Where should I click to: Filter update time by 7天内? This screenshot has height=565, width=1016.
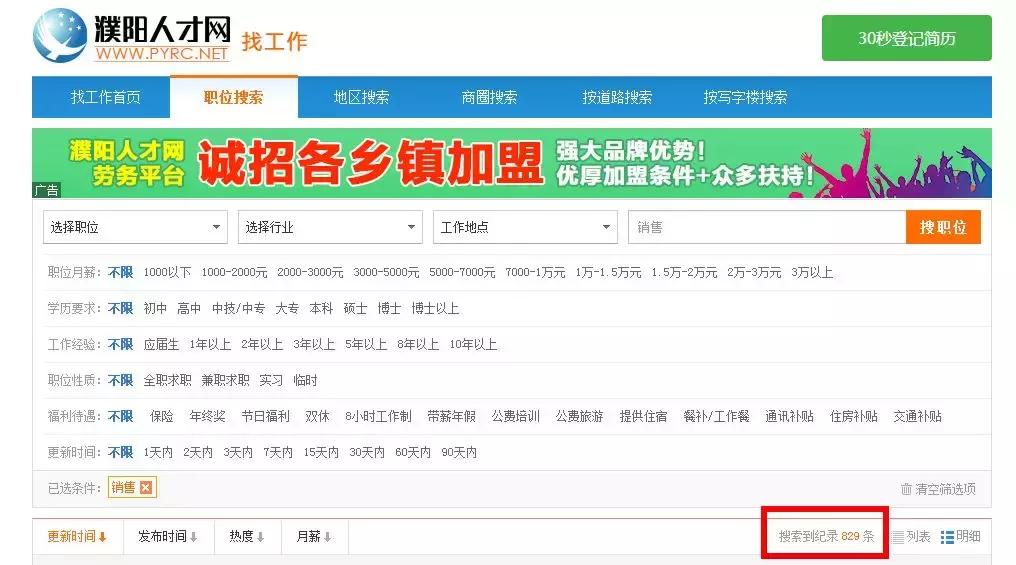(278, 452)
